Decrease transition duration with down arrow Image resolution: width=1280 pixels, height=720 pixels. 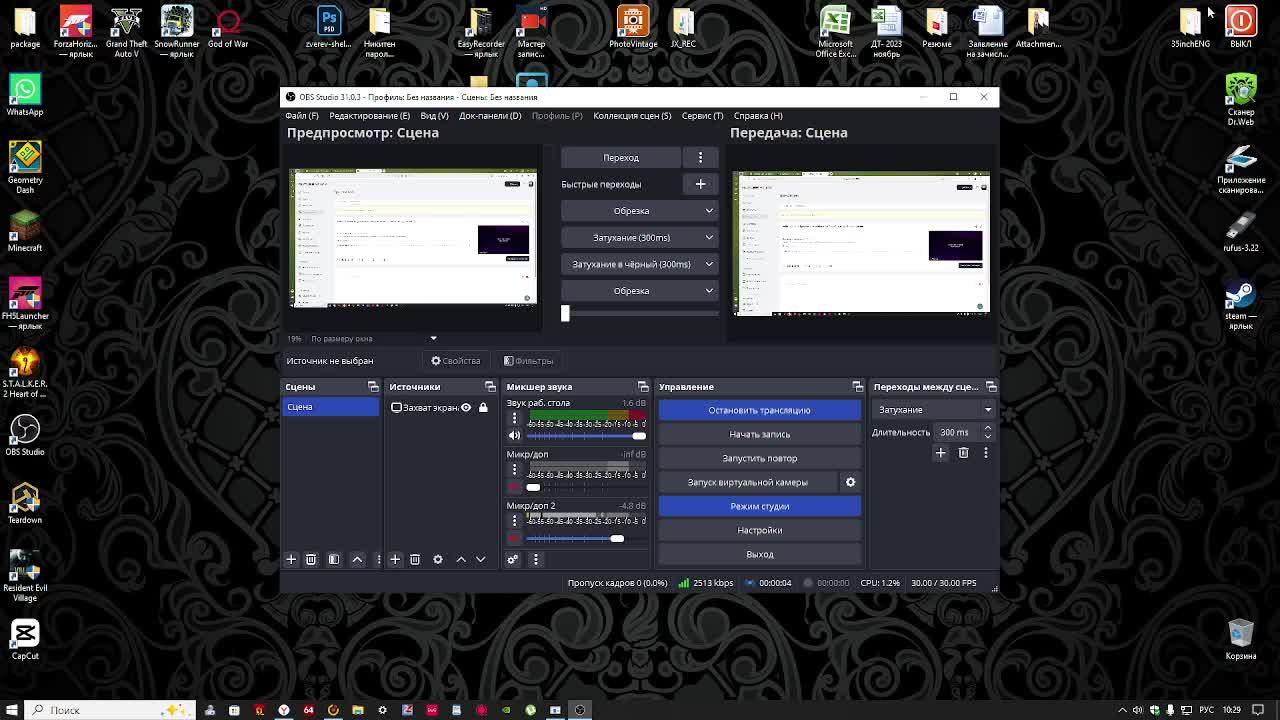(x=987, y=437)
